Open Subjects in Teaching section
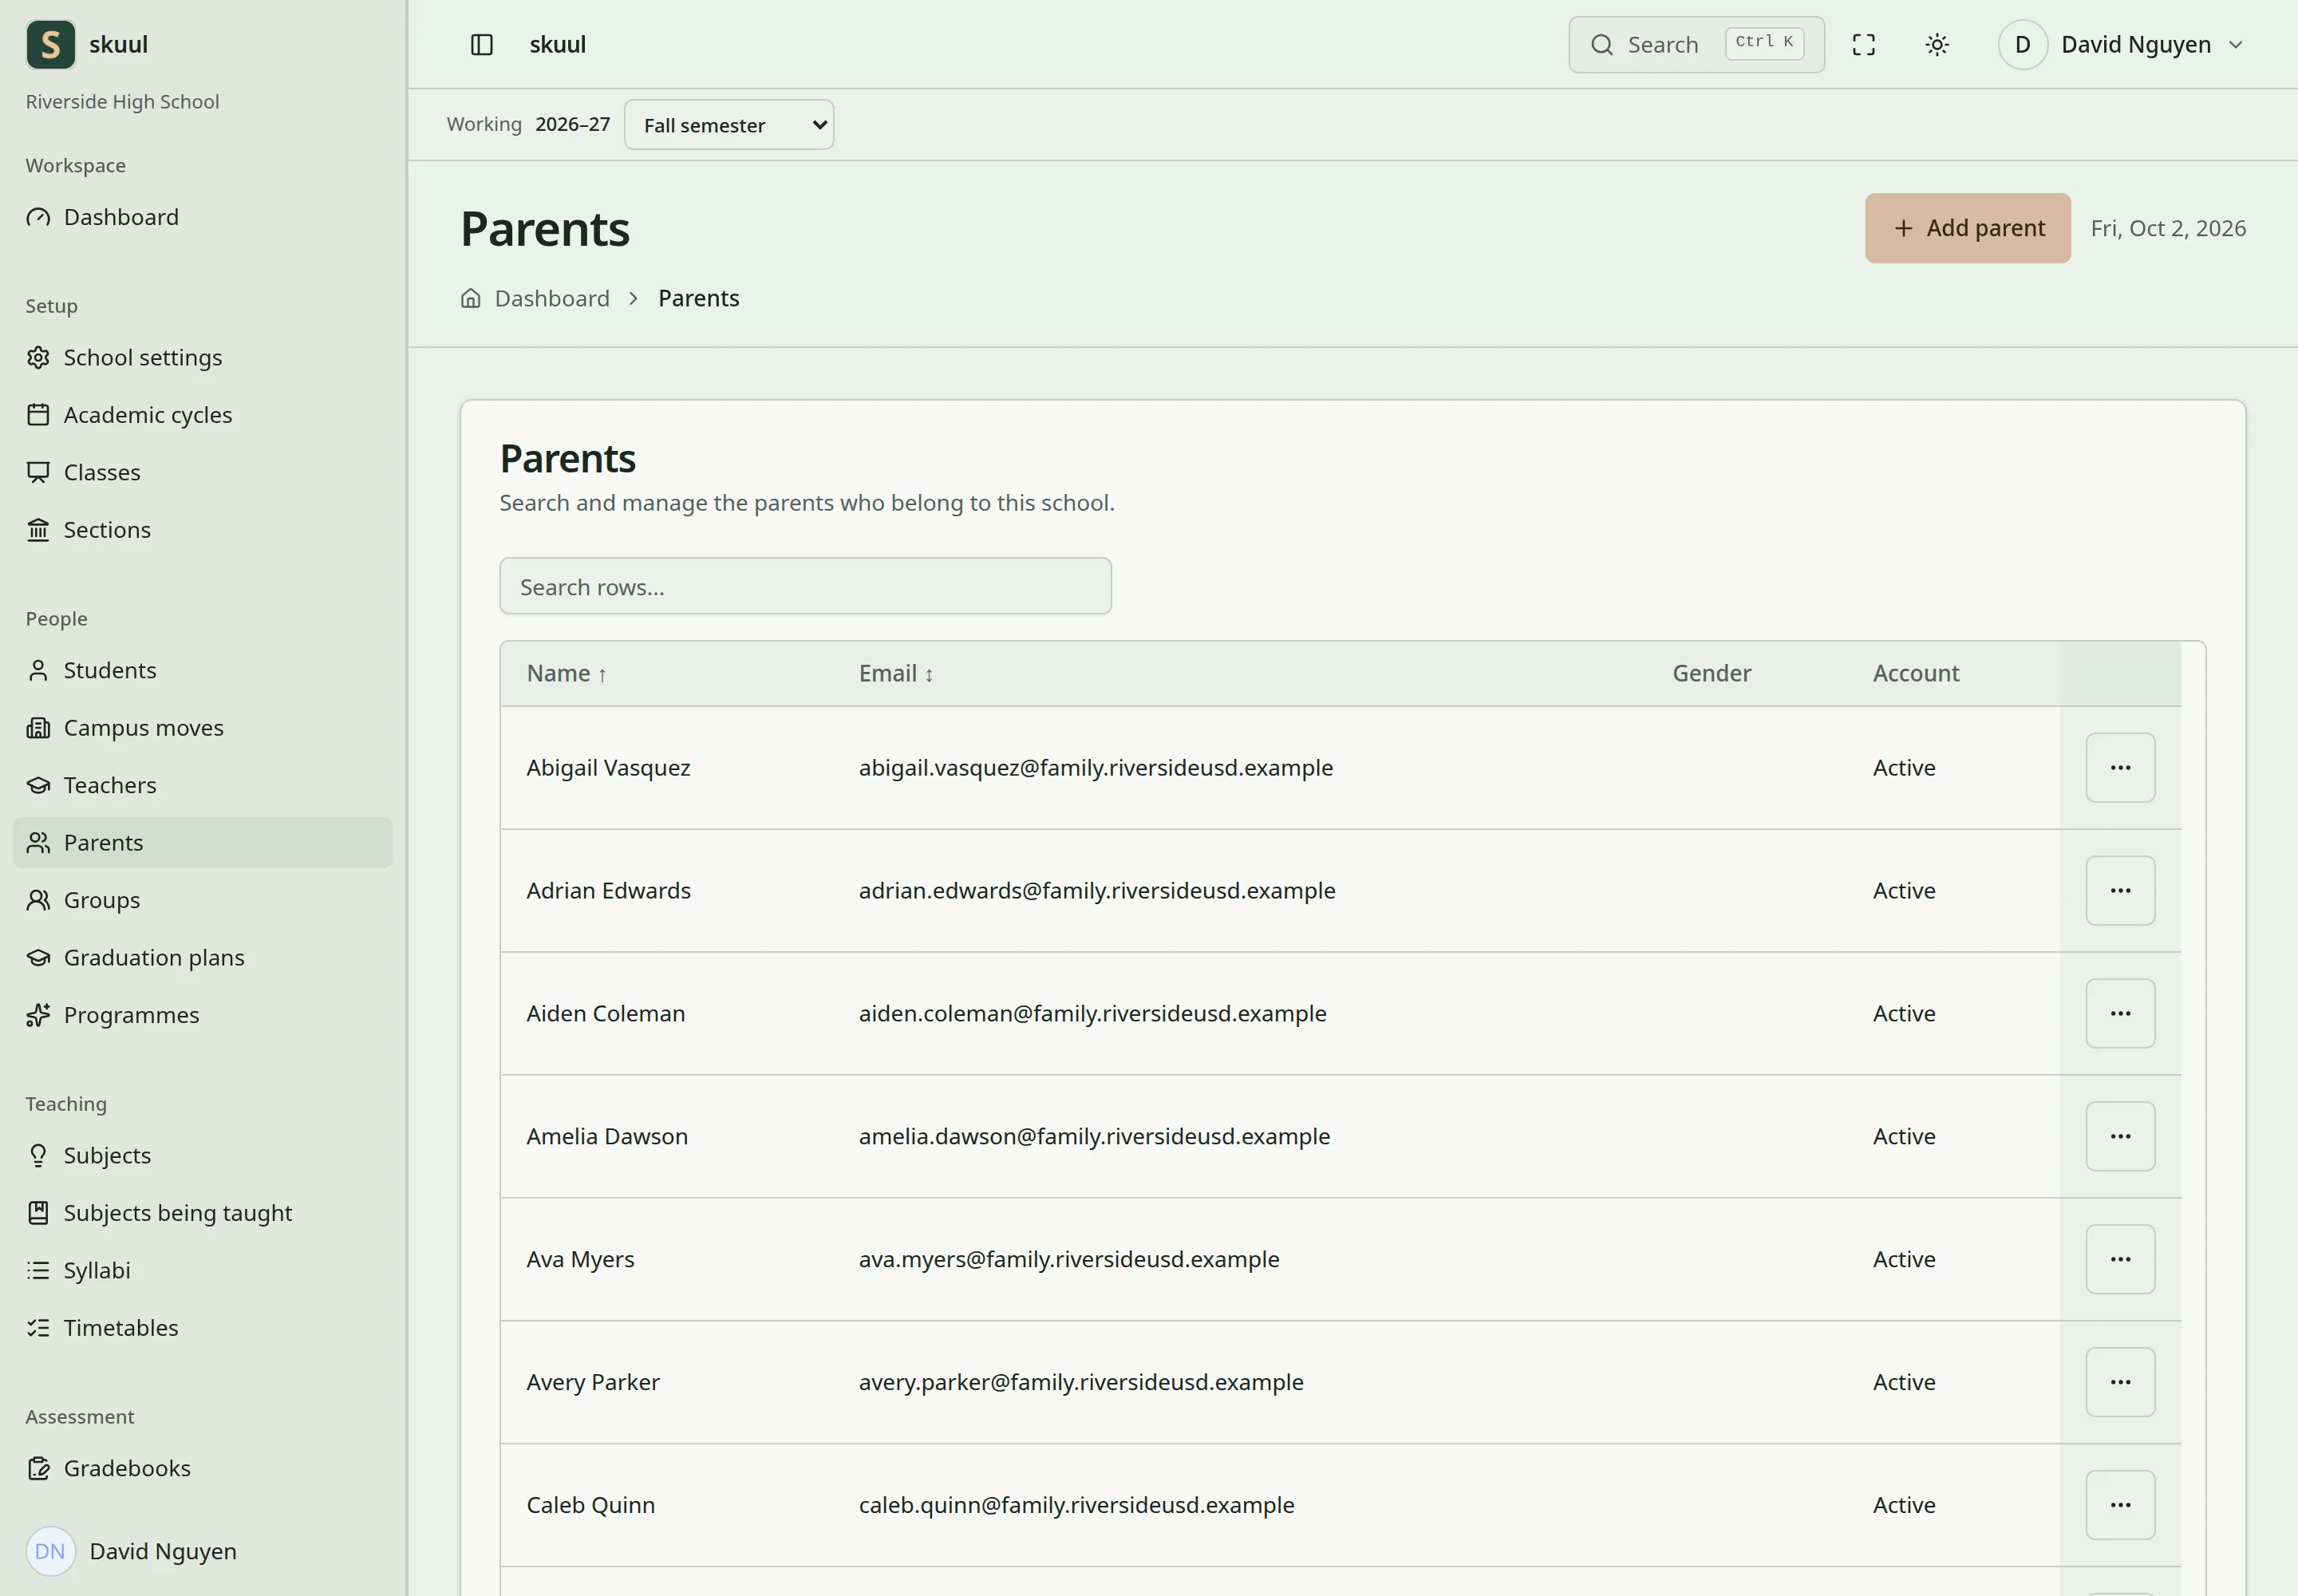This screenshot has height=1596, width=2298. click(x=203, y=1156)
